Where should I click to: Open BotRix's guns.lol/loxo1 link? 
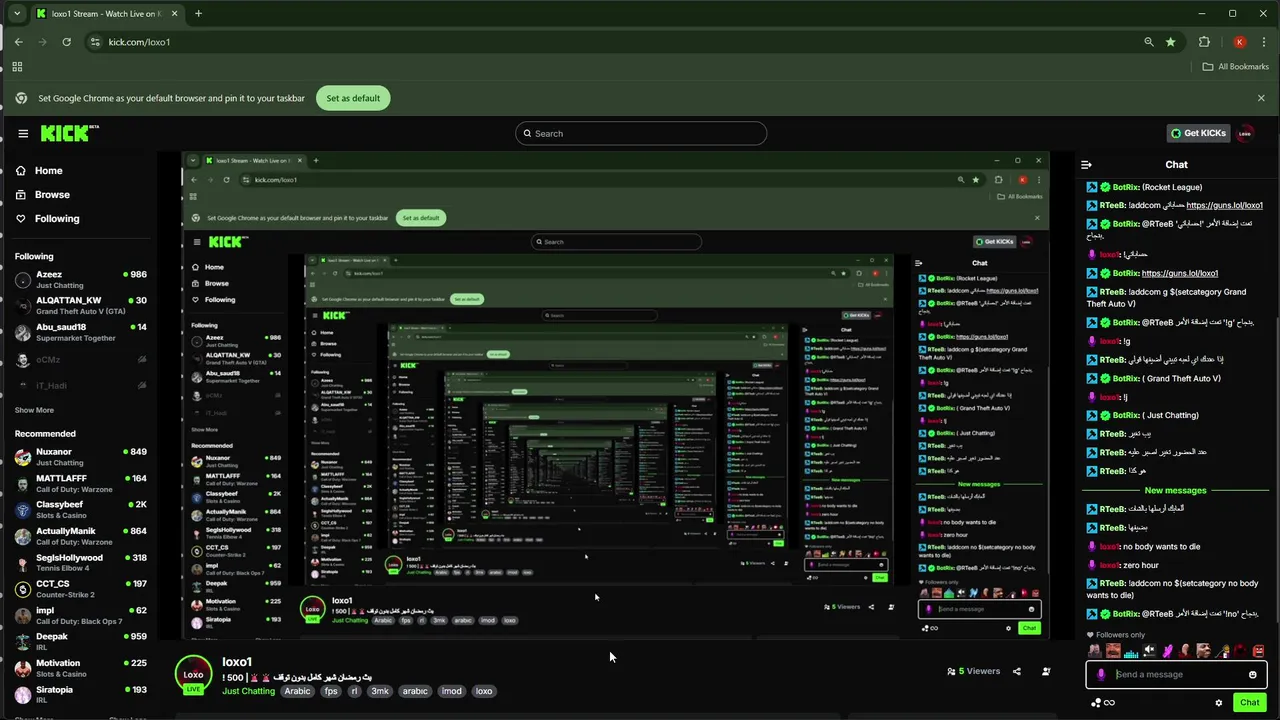1179,273
